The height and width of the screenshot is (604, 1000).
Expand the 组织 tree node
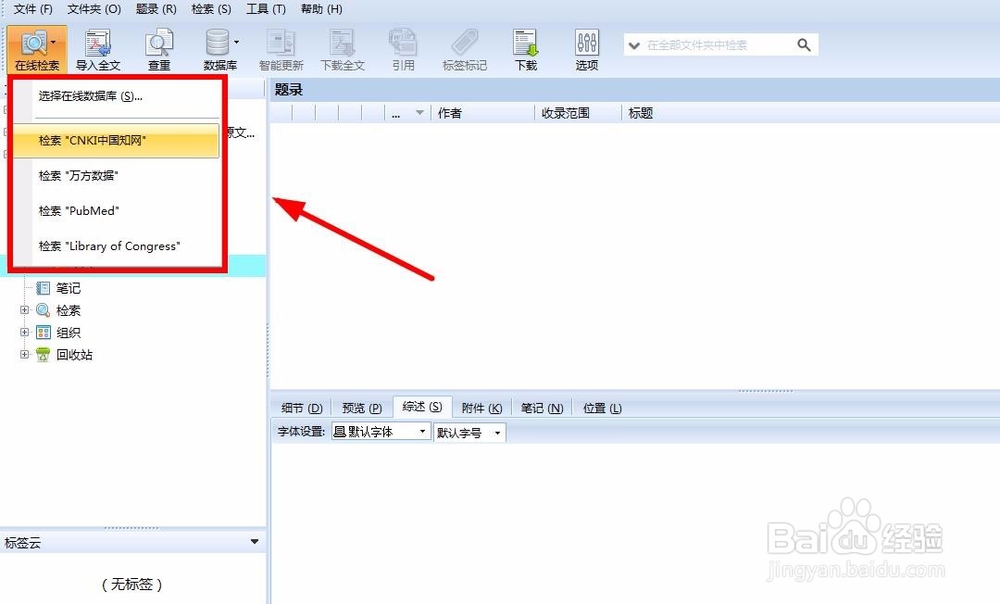click(24, 332)
